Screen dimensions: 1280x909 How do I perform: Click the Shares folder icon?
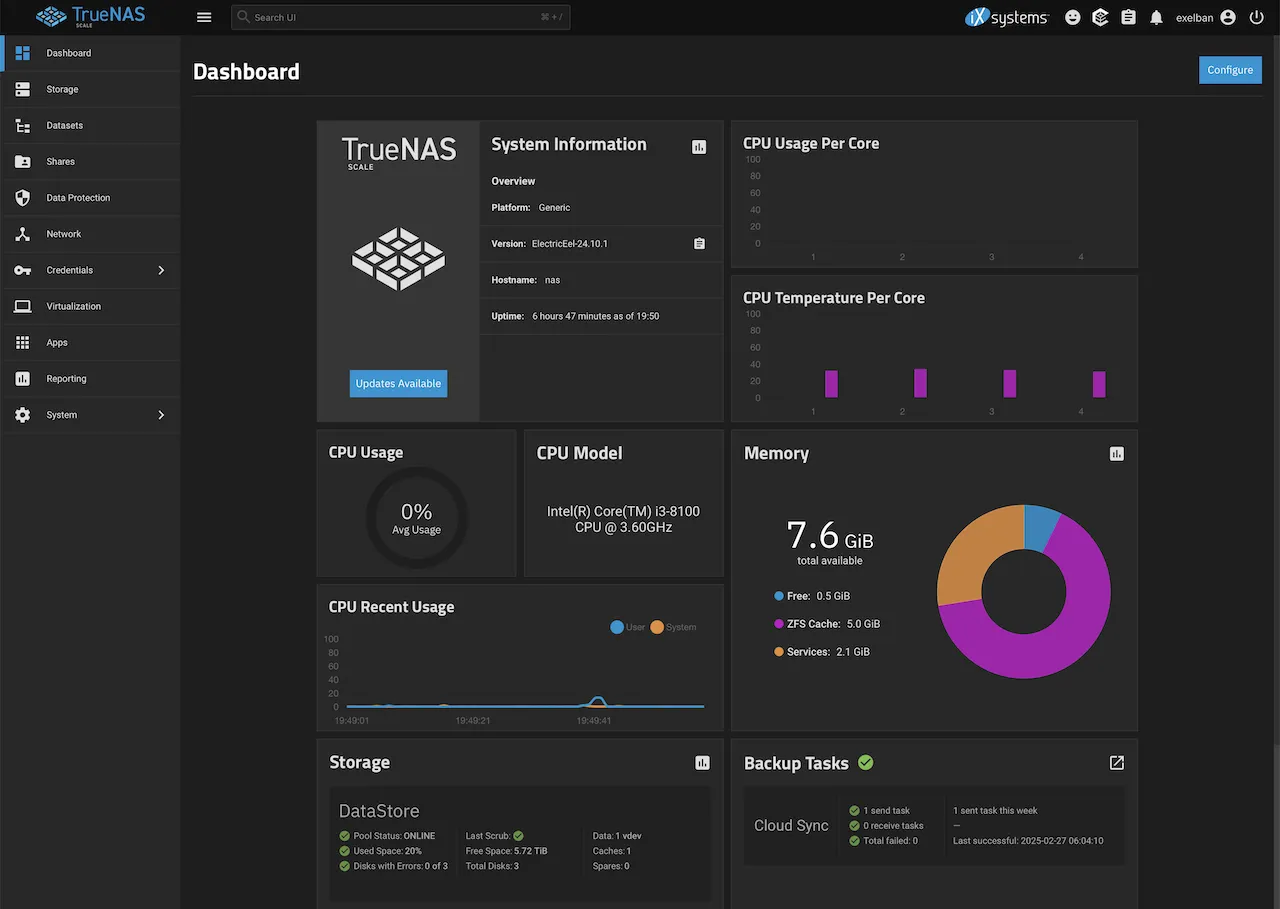pos(23,161)
